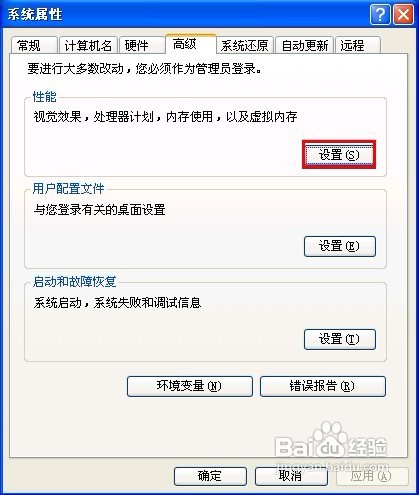Go to the 系统还原 tab
This screenshot has width=419, height=495.
coord(245,45)
